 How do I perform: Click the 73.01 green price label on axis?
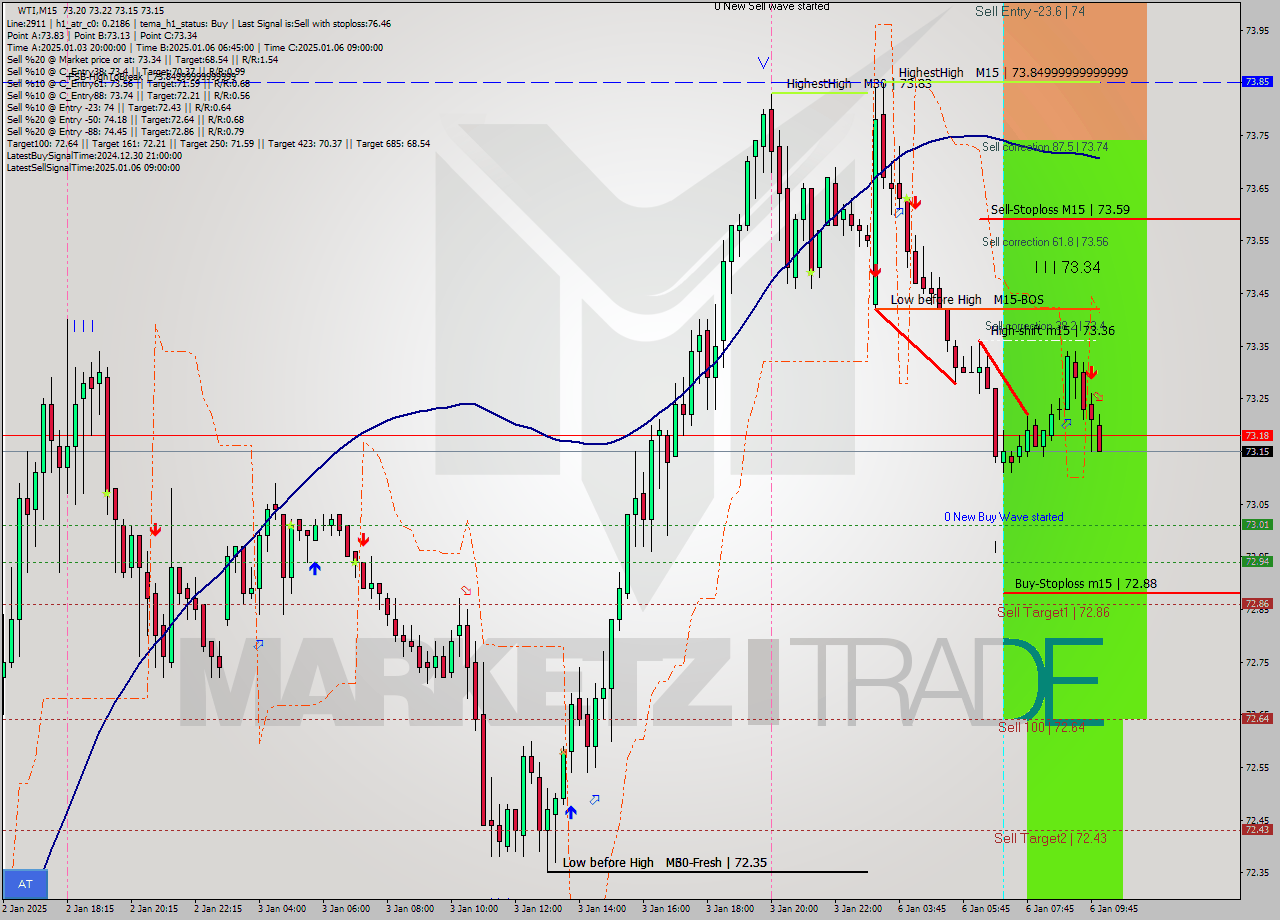(1257, 525)
